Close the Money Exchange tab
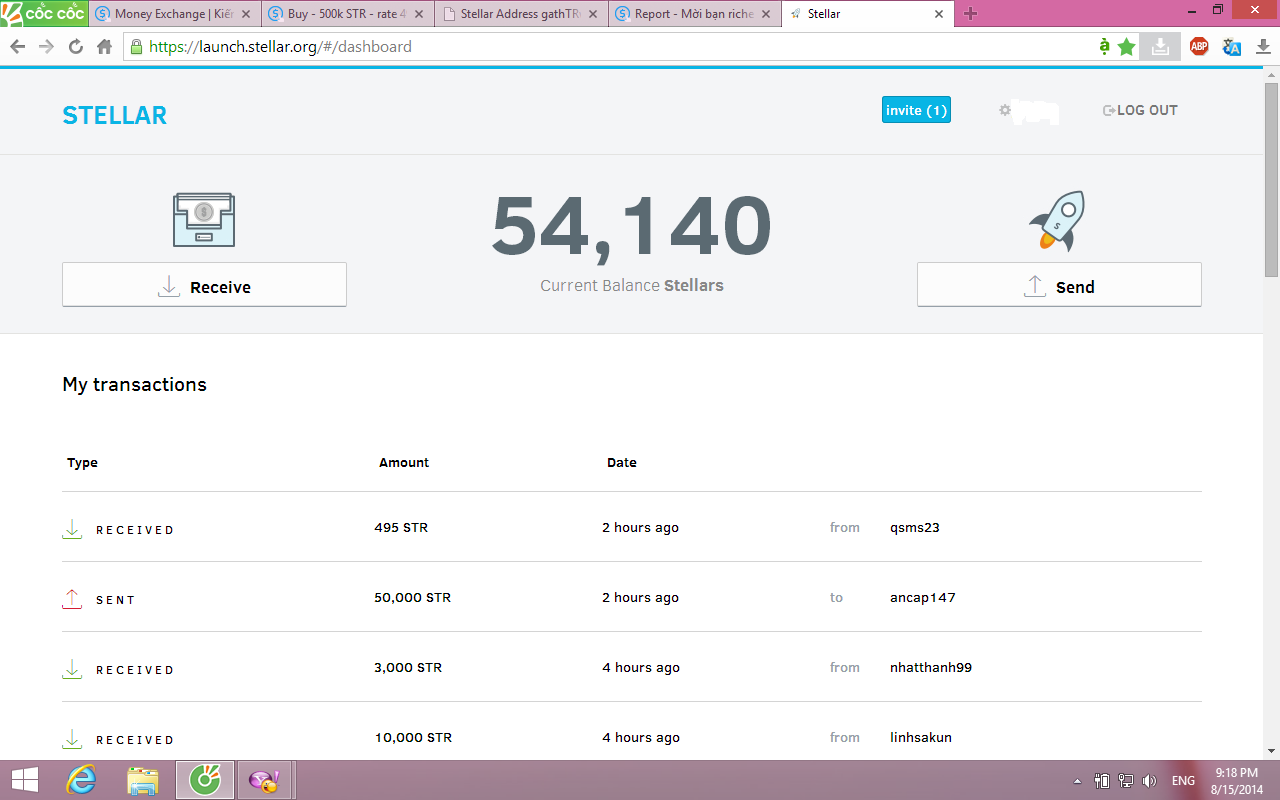 pos(246,14)
